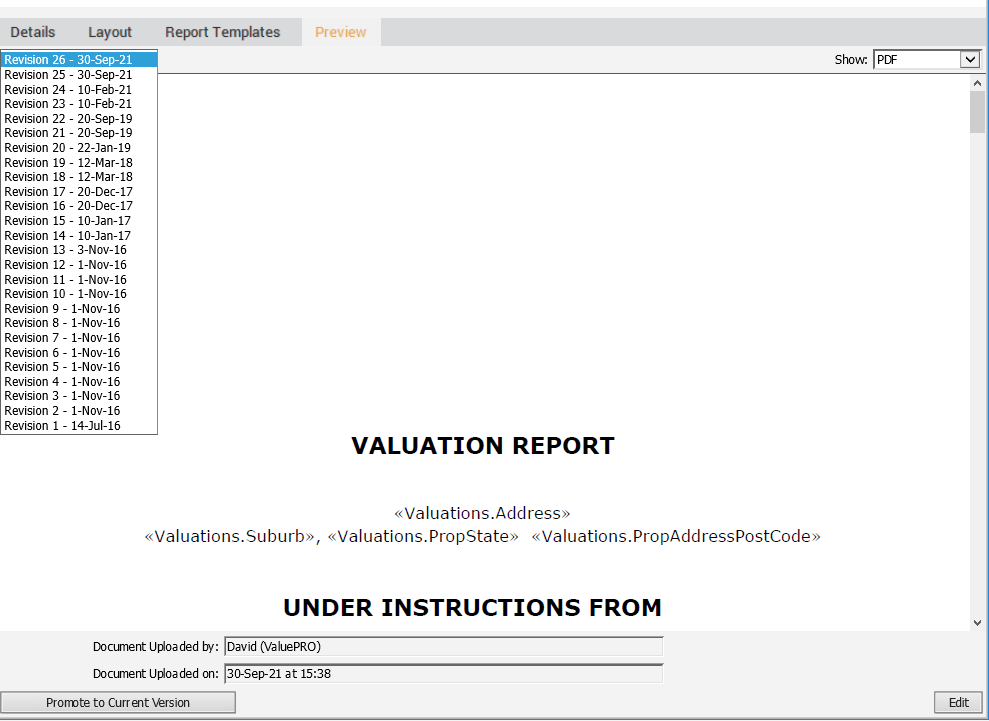Select Revision 23 - 10-Feb-21
This screenshot has height=721, width=989.
[x=79, y=103]
